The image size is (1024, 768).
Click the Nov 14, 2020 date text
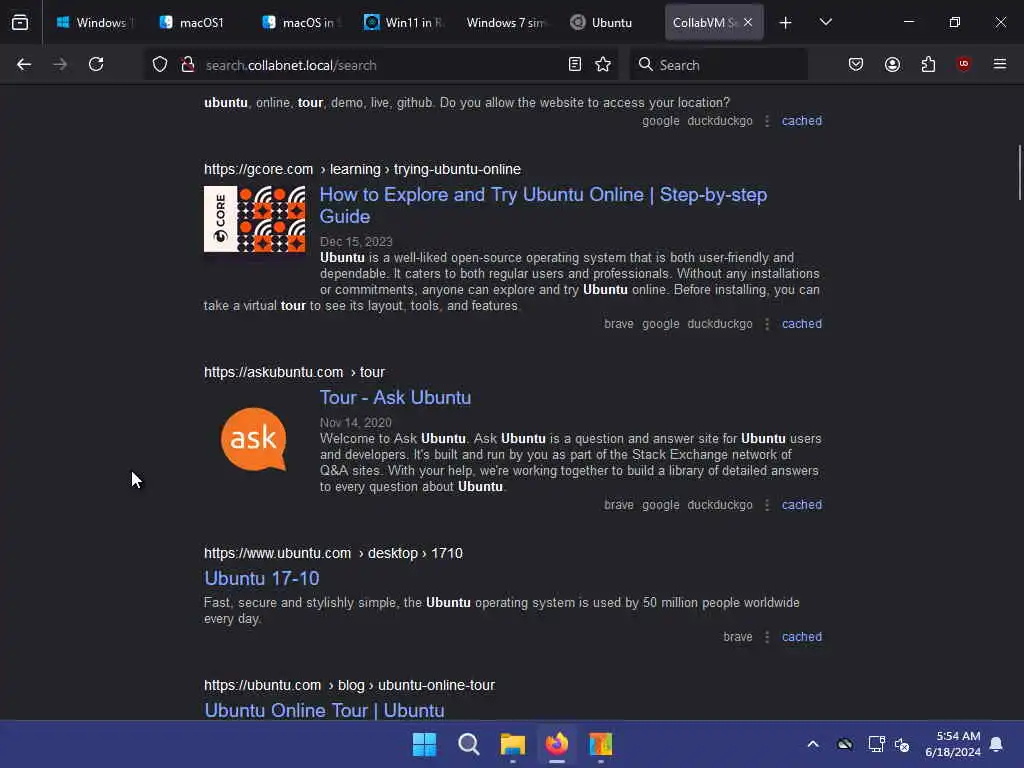click(x=355, y=423)
